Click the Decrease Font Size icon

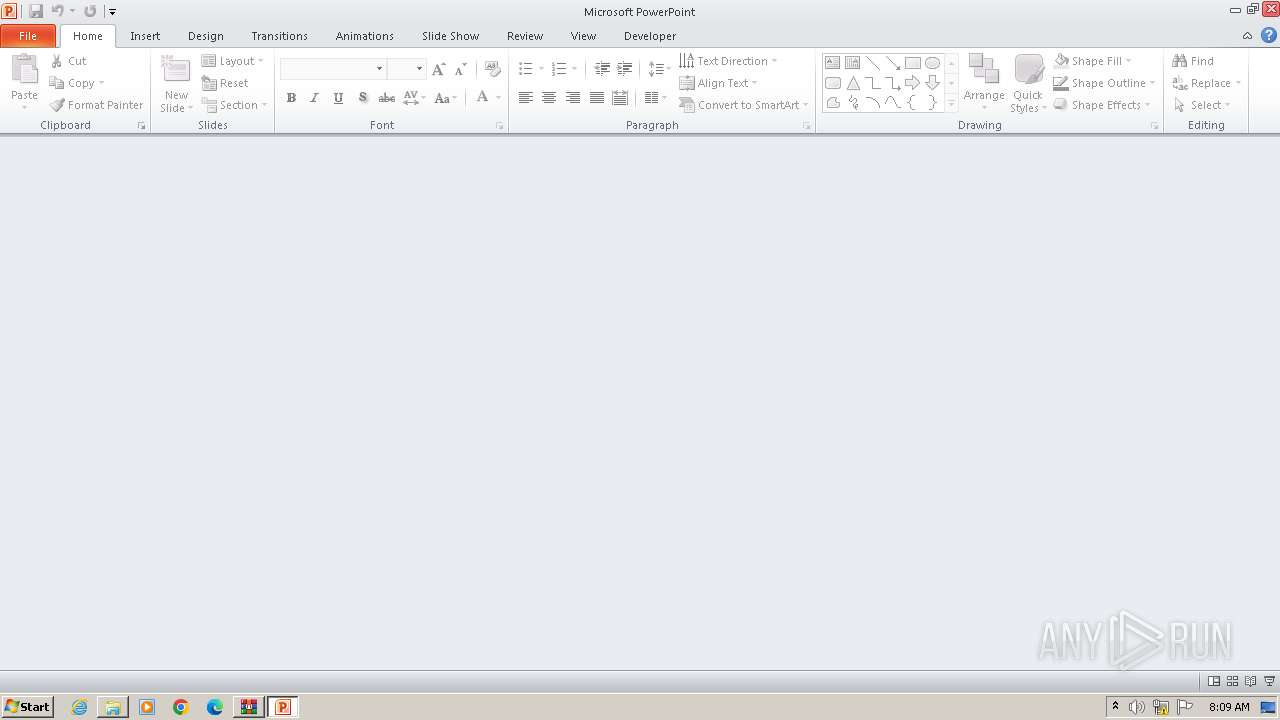click(460, 69)
